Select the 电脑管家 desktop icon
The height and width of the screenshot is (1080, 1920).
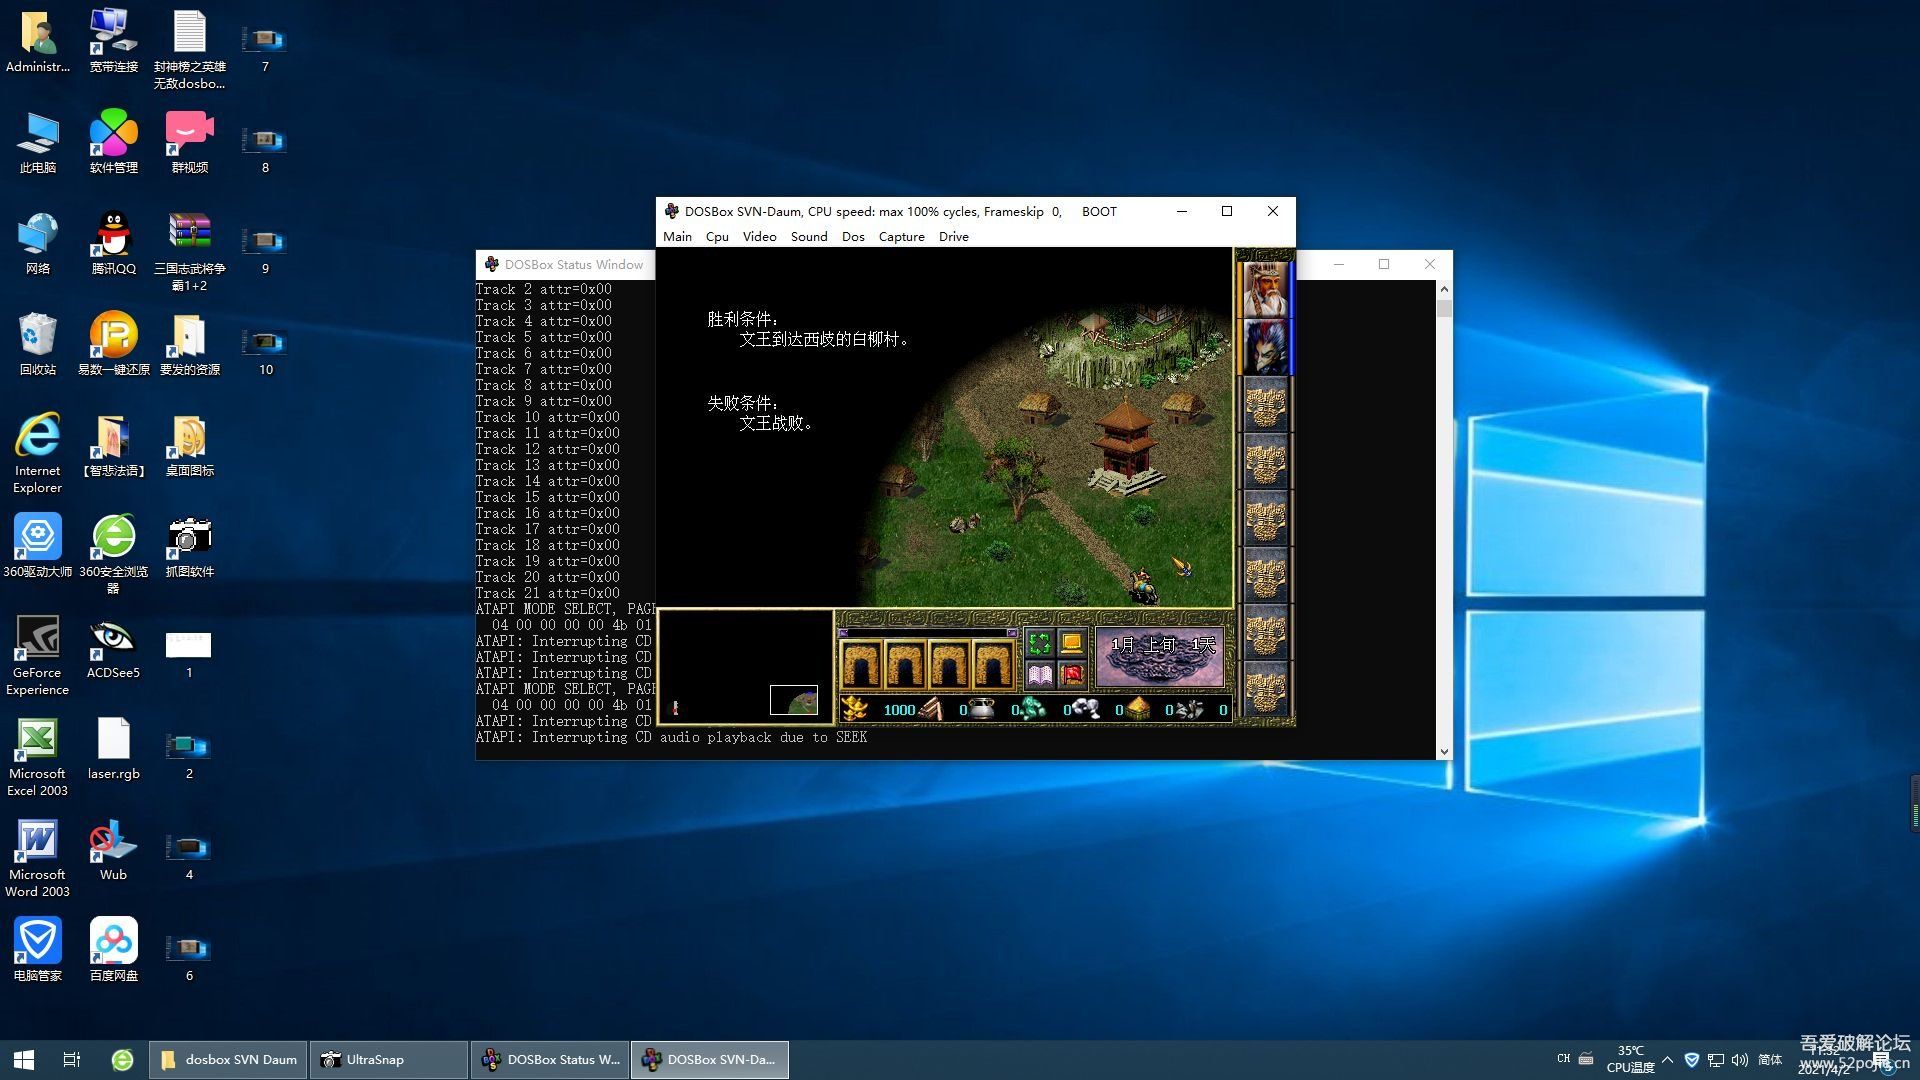point(37,950)
